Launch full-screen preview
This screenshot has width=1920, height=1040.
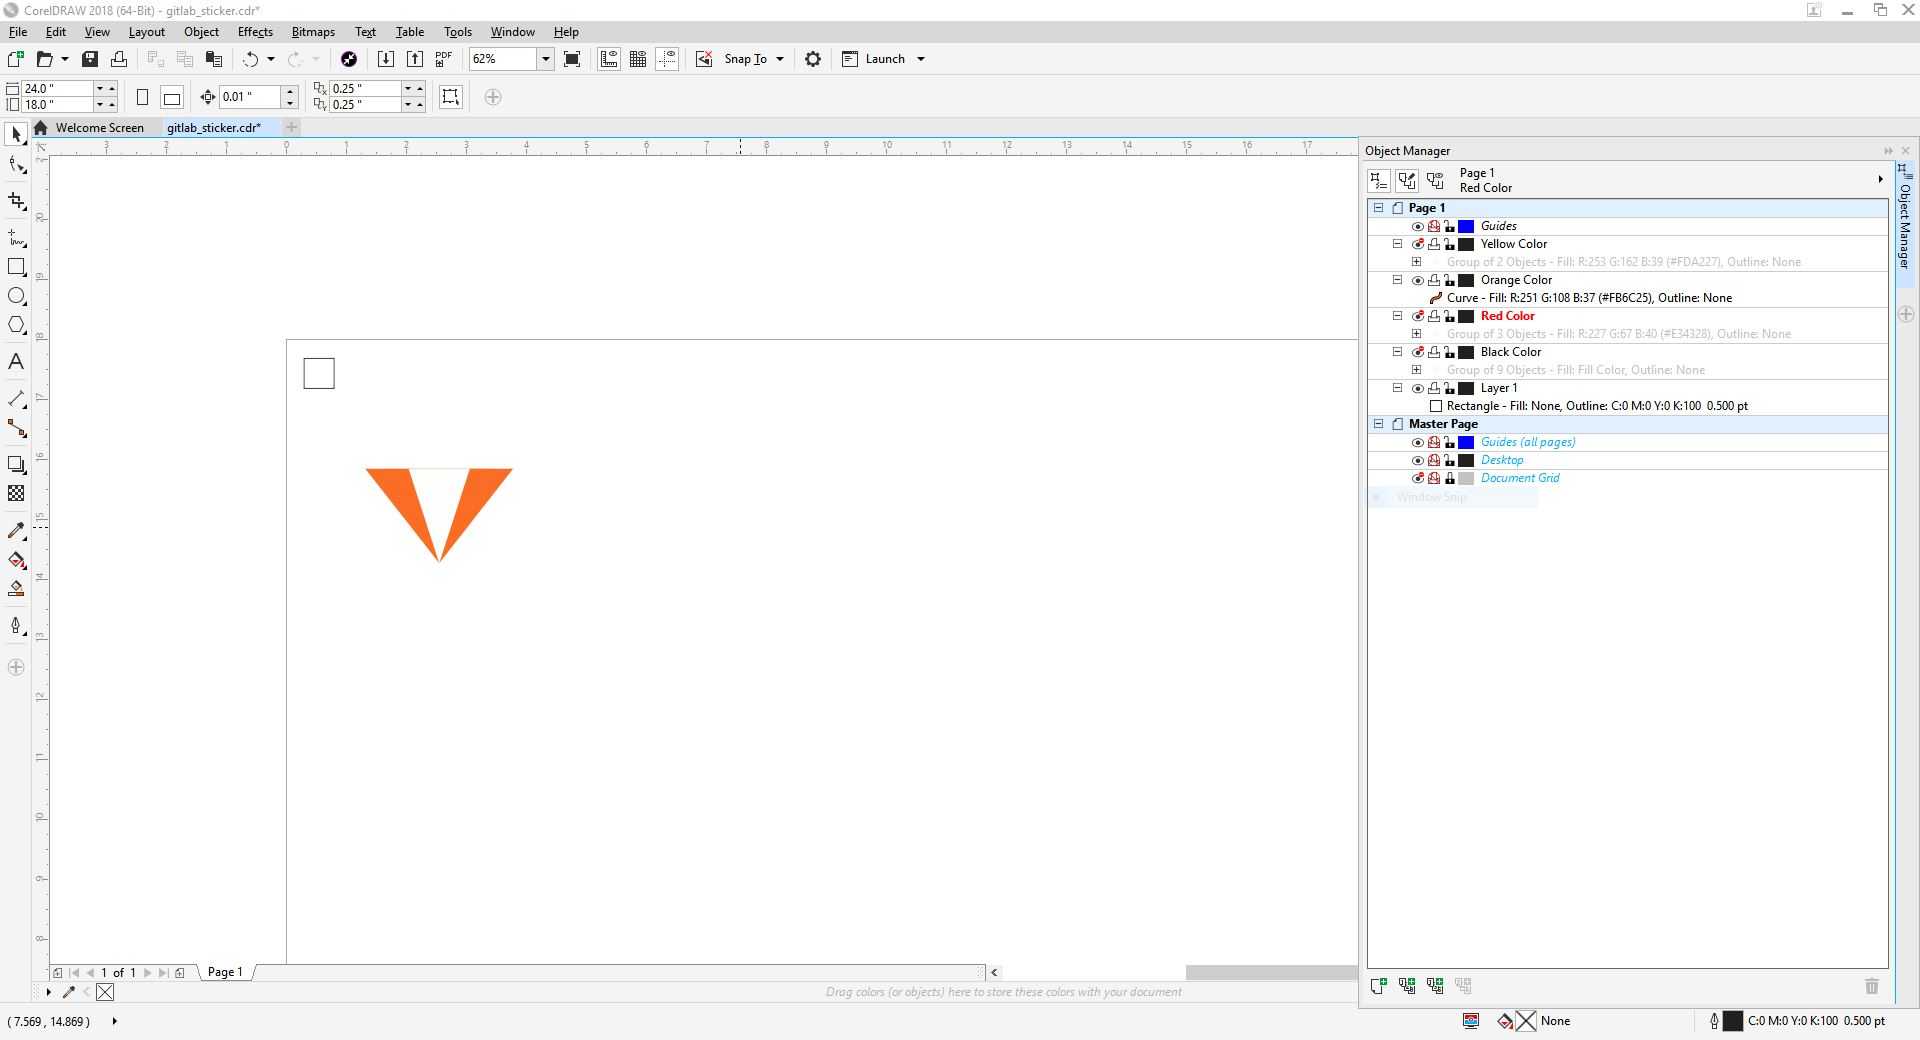point(572,59)
